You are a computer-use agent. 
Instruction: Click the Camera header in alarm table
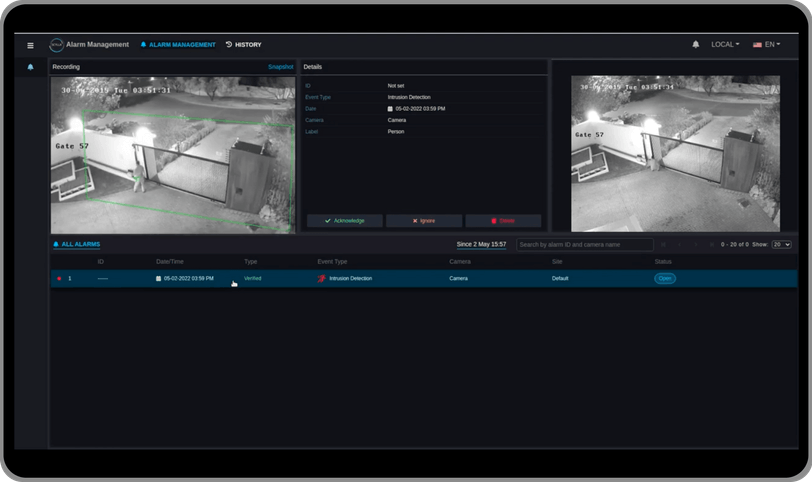pos(460,261)
